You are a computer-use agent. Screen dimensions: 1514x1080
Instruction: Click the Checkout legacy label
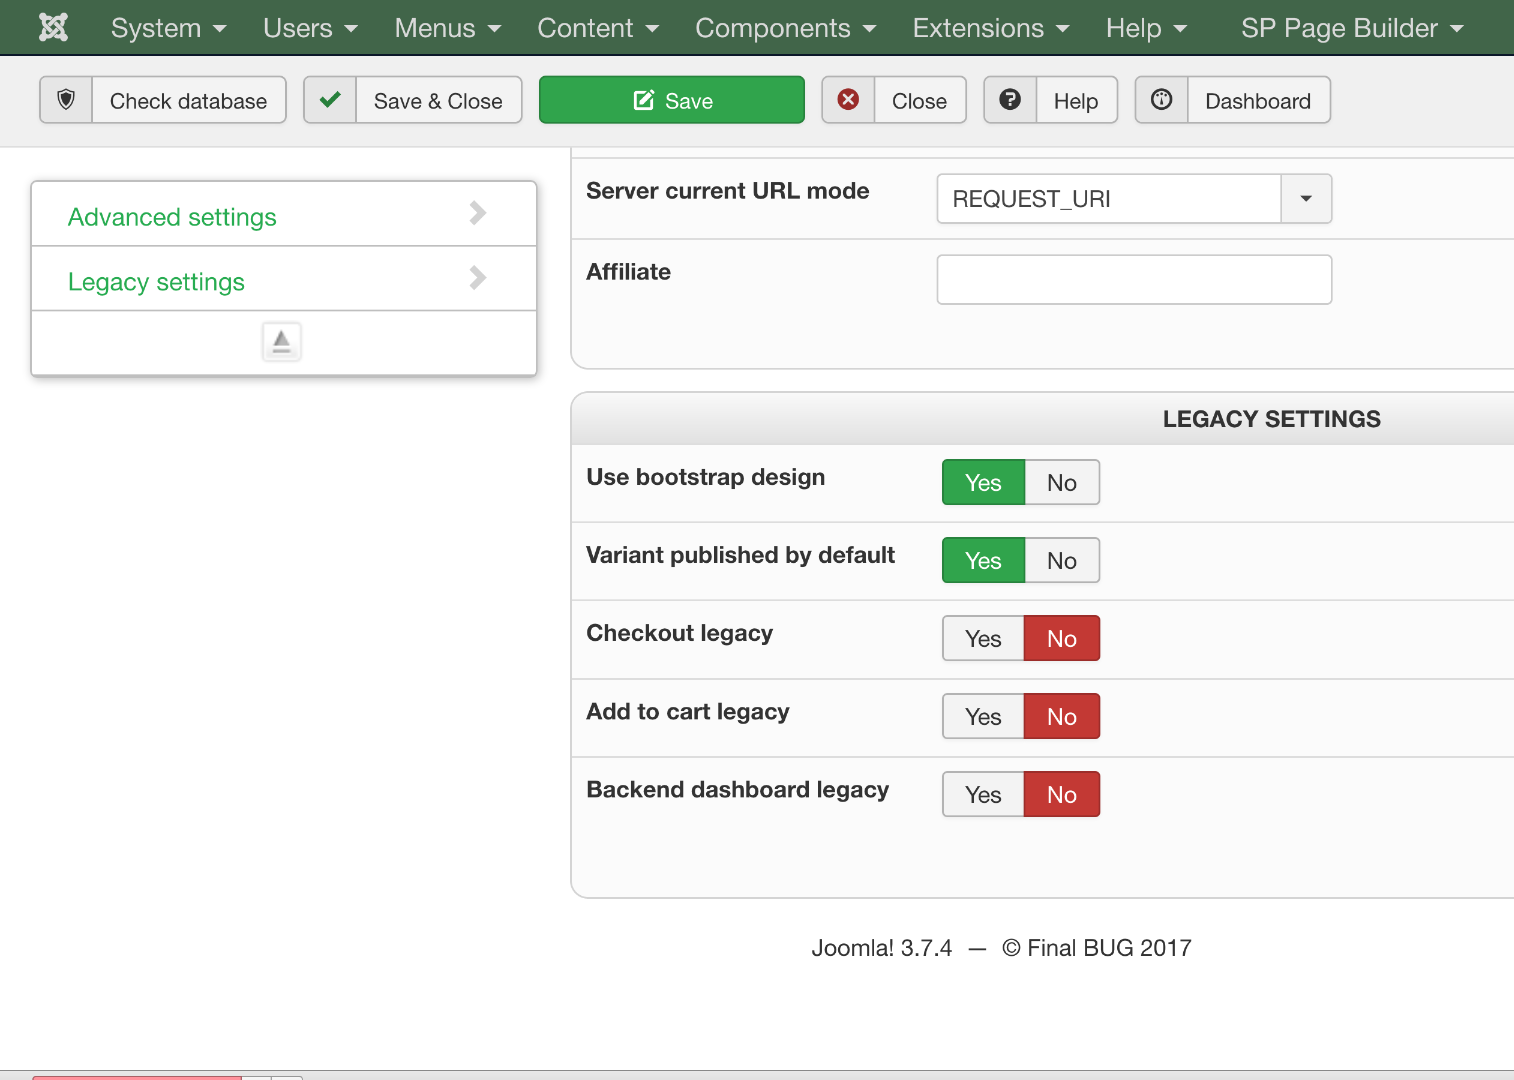click(680, 634)
